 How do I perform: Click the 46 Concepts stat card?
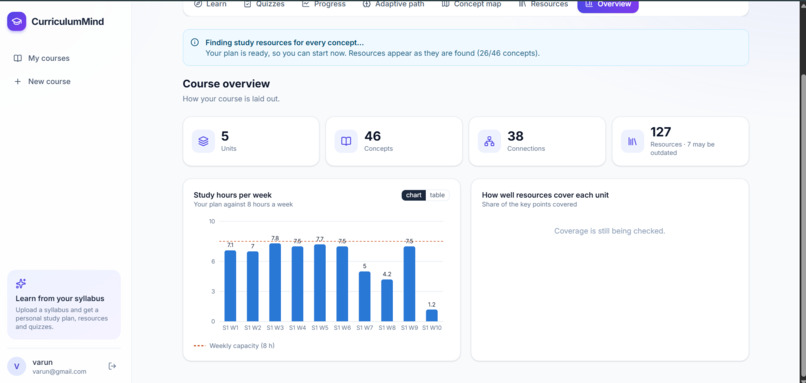(394, 141)
